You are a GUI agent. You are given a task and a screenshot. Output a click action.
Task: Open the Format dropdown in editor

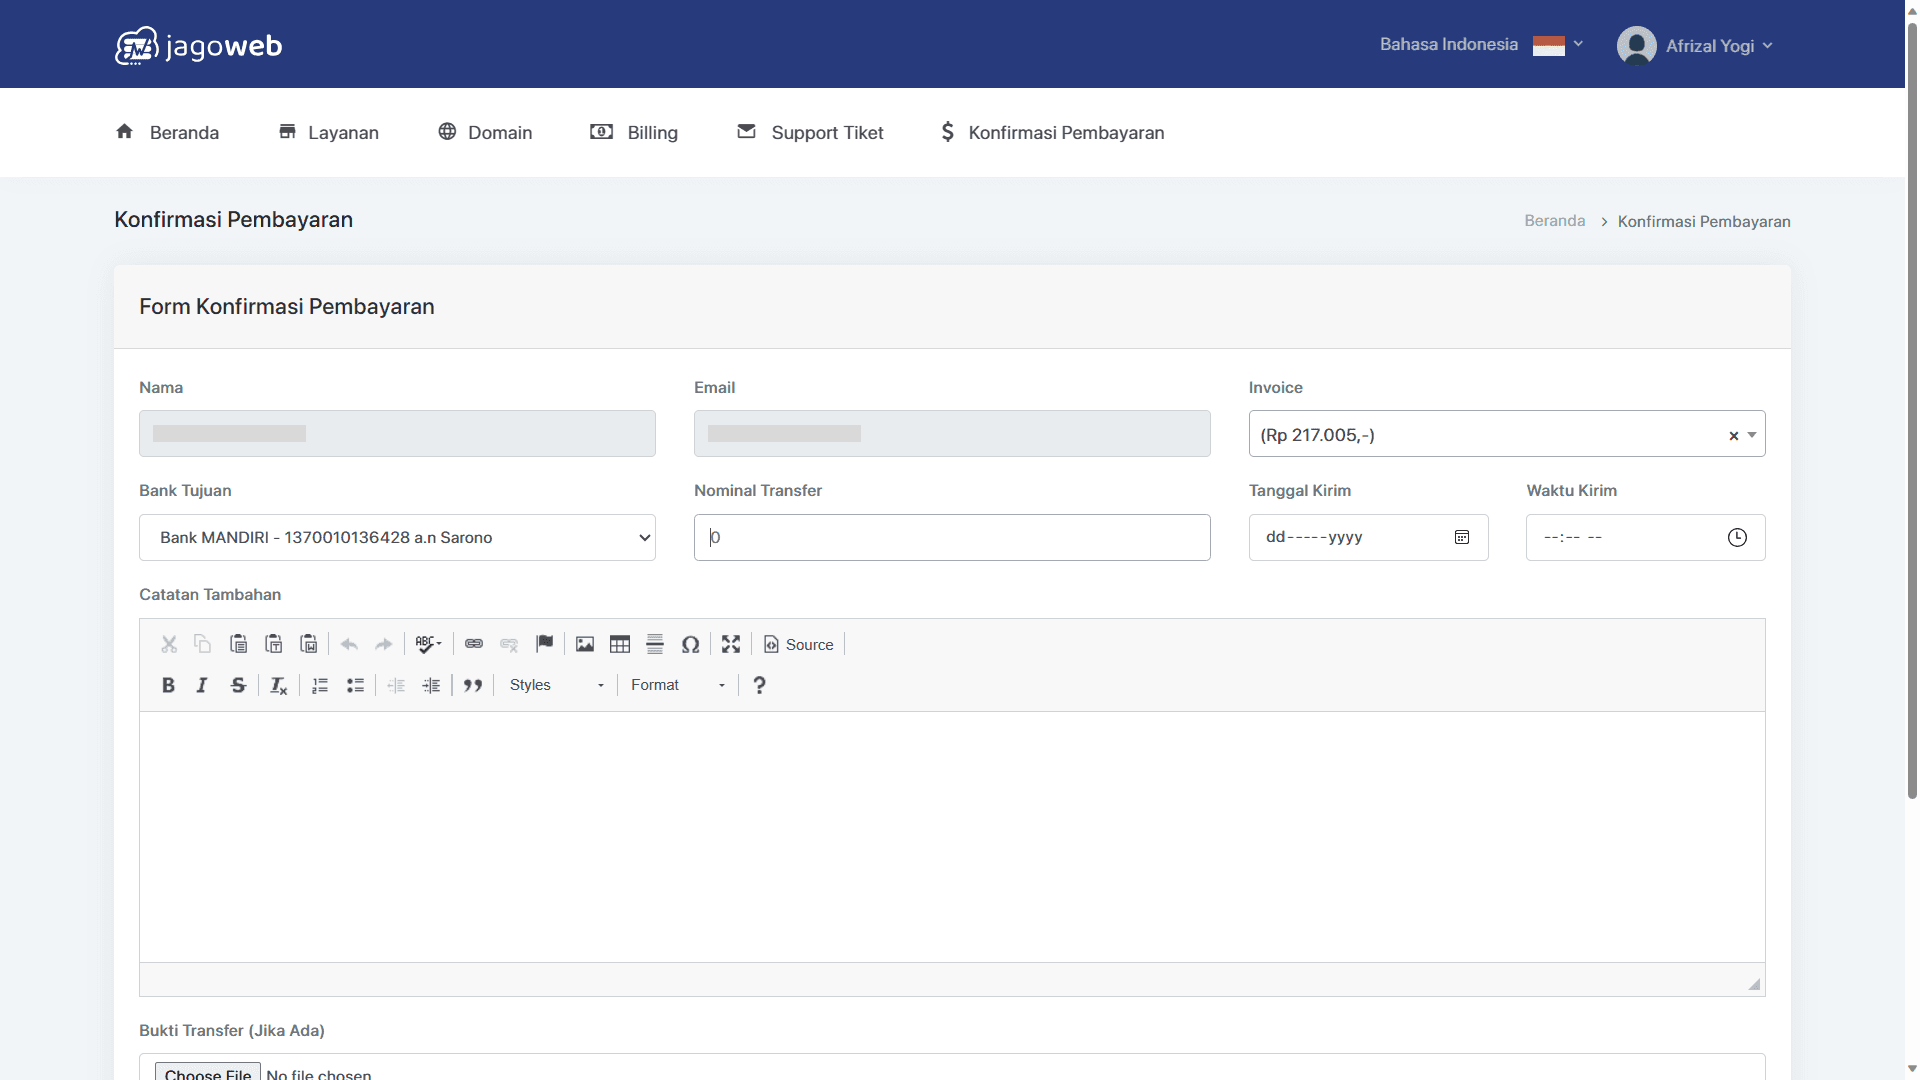[x=677, y=685]
